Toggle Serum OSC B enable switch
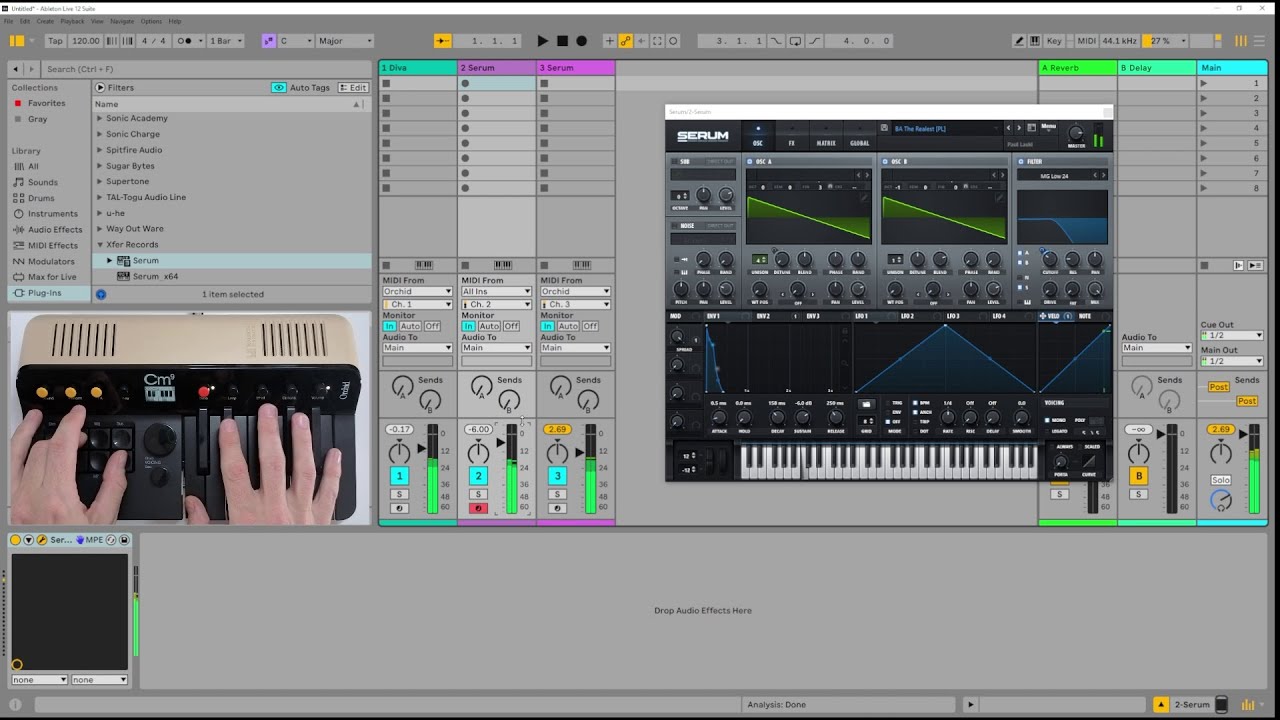This screenshot has width=1280, height=720. (887, 161)
